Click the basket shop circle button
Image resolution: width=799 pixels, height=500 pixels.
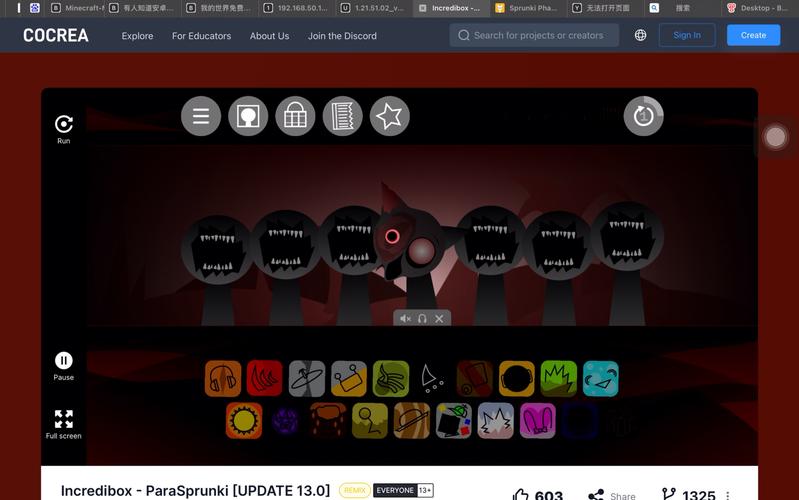coord(296,116)
